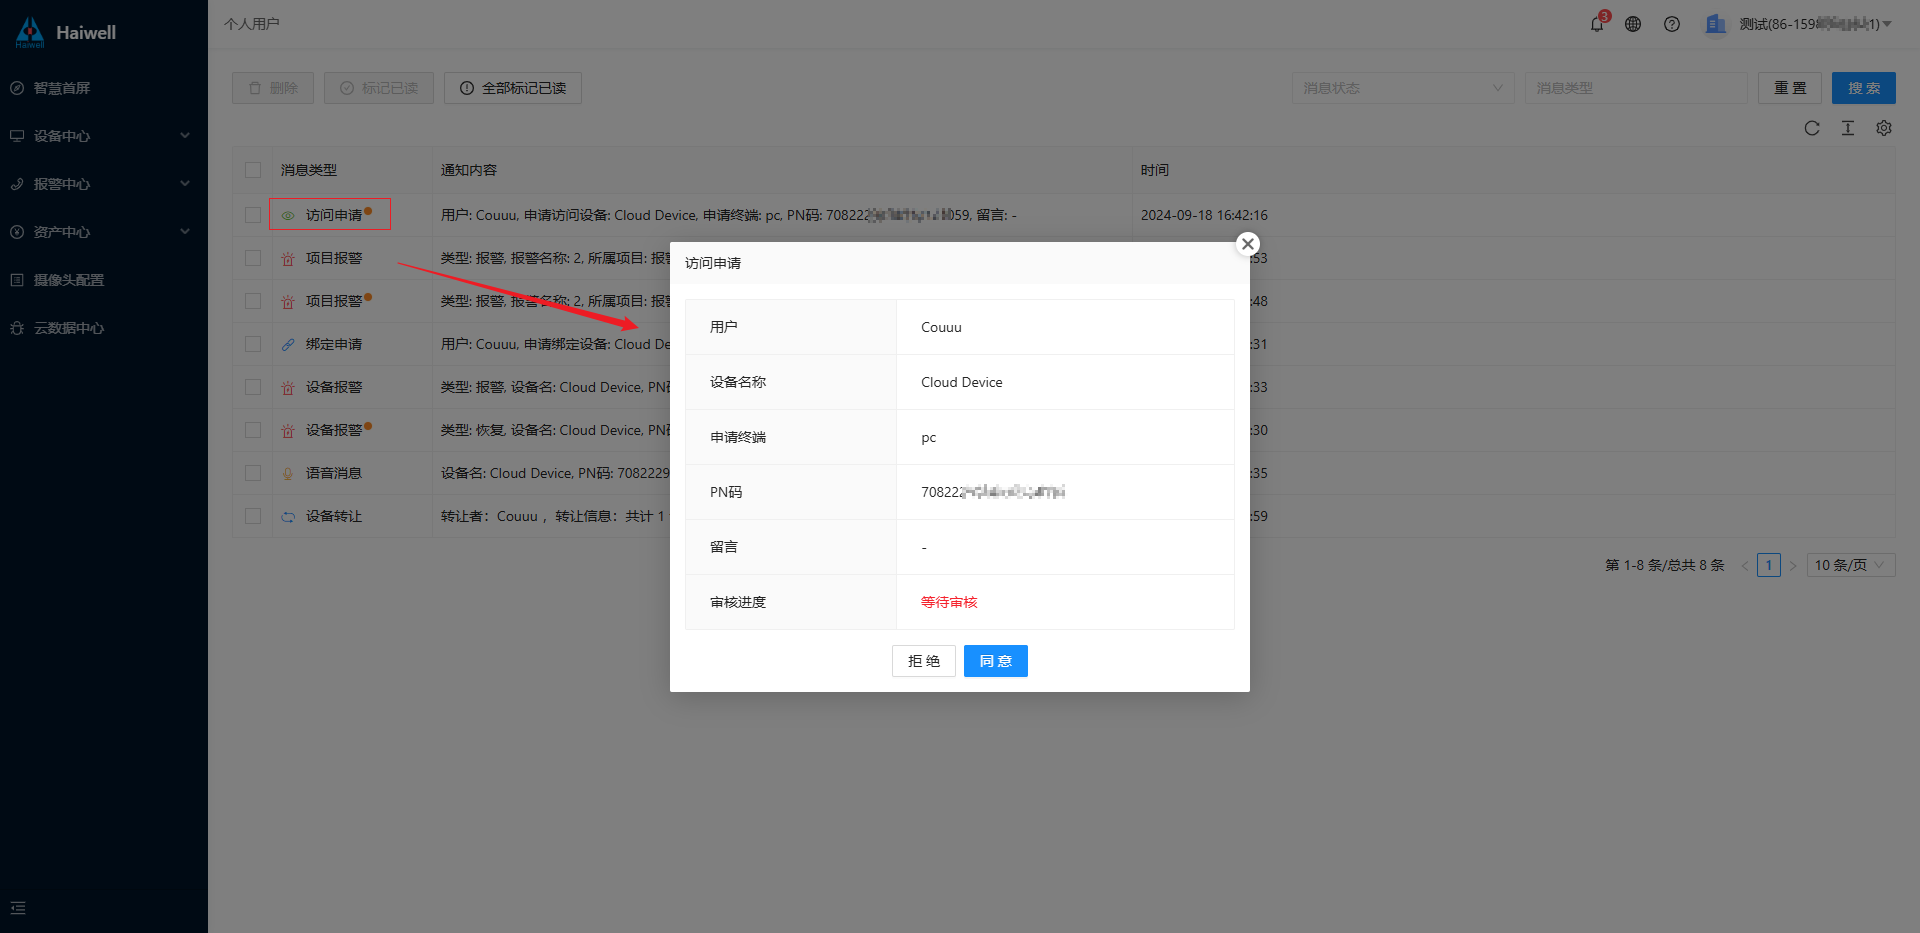Click the 设备中心 monitor icon
Viewport: 1920px width, 933px height.
[x=17, y=136]
